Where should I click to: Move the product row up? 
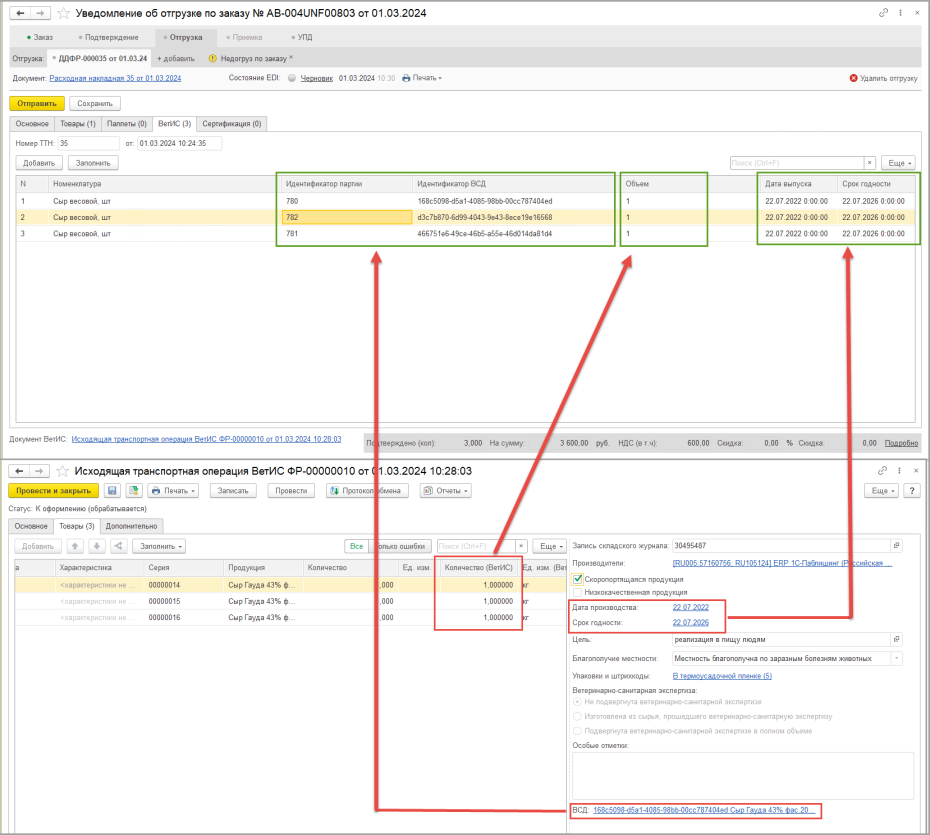(x=75, y=546)
